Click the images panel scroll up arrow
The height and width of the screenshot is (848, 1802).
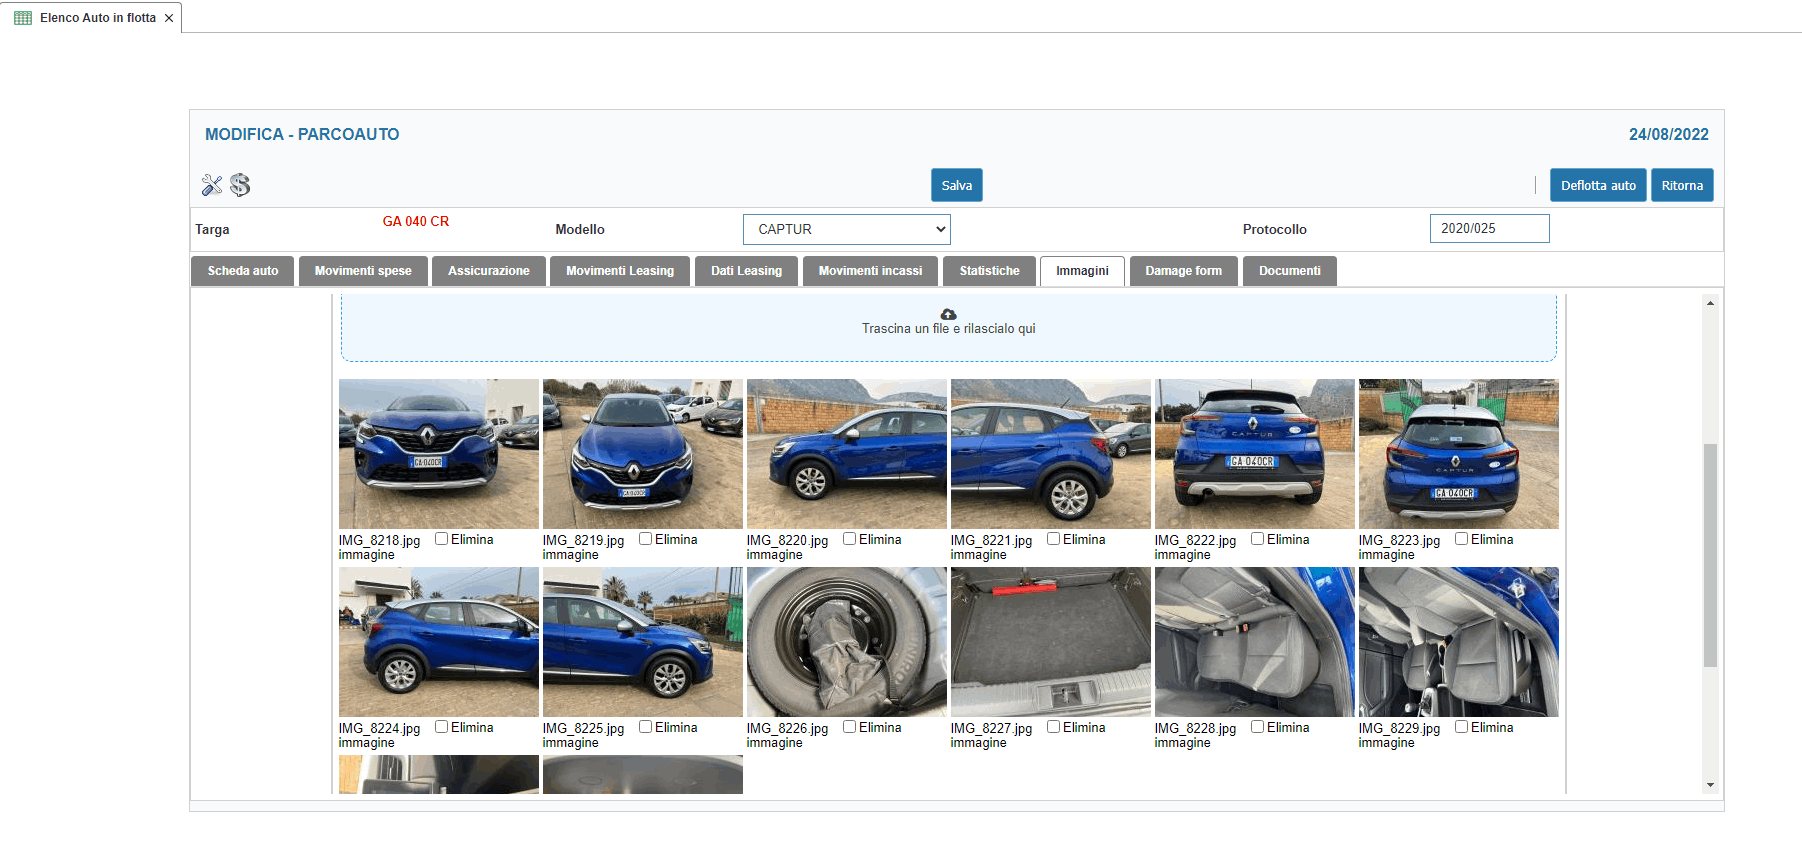1710,303
